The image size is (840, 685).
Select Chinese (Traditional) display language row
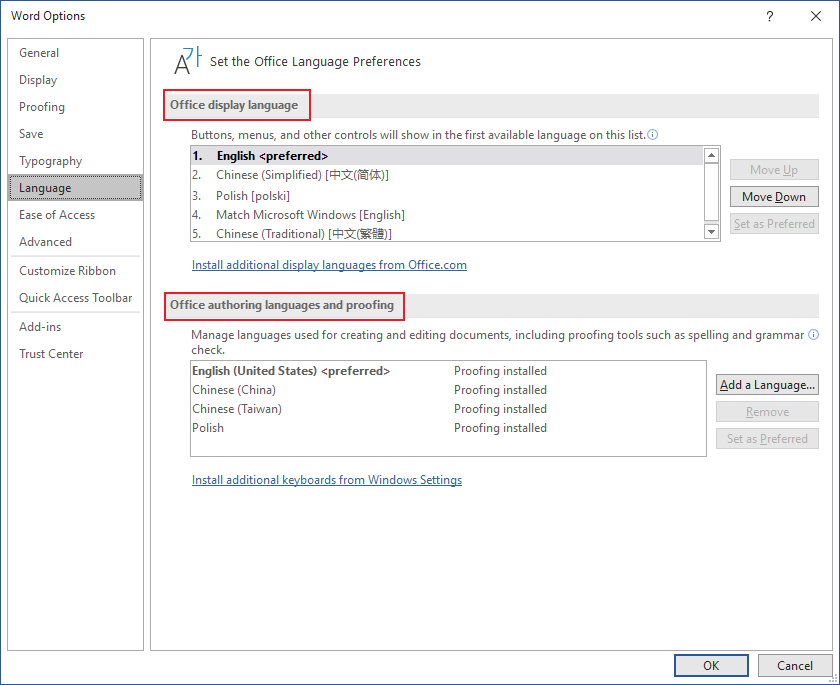coord(447,234)
